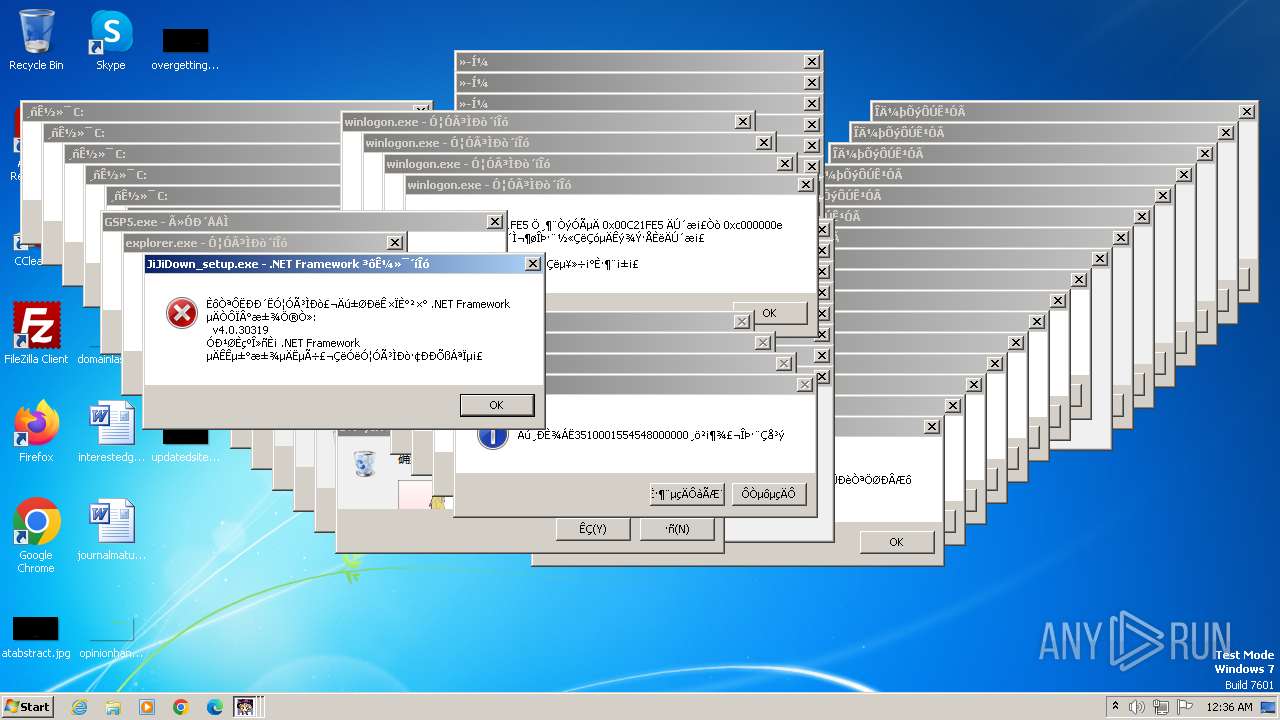Open the Recycle Bin desktop icon

(36, 40)
